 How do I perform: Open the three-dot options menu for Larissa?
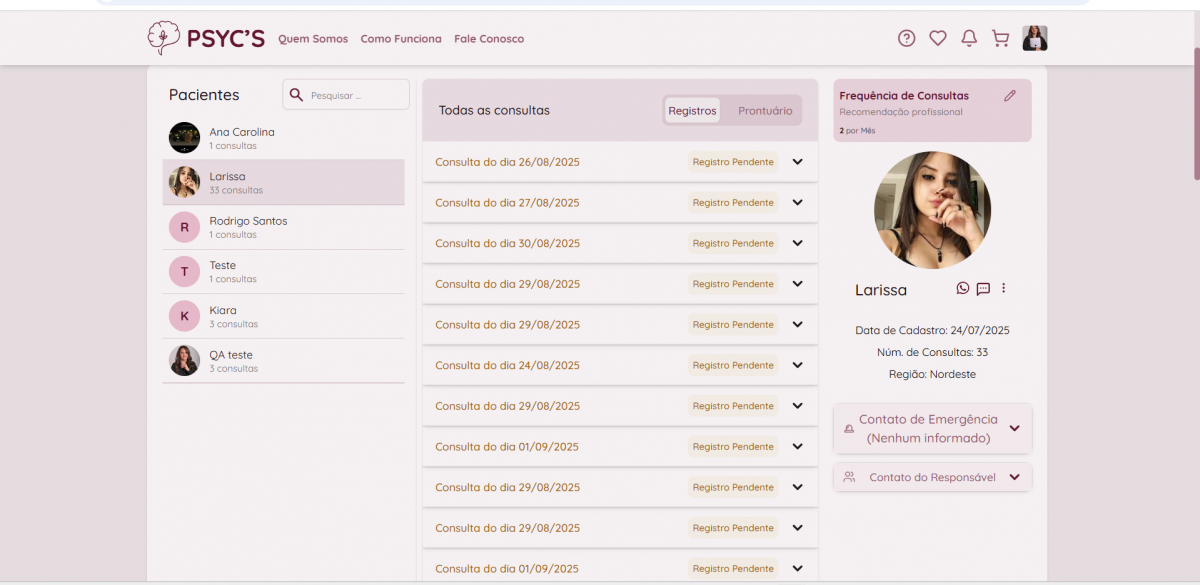tap(1004, 288)
